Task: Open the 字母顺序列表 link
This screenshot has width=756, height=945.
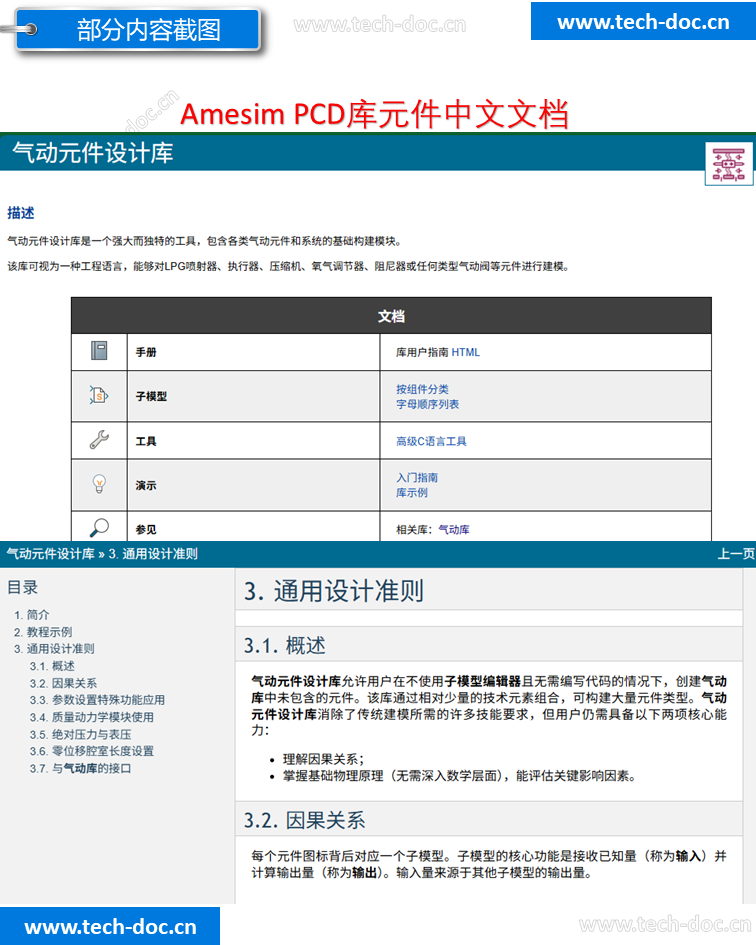Action: point(427,404)
